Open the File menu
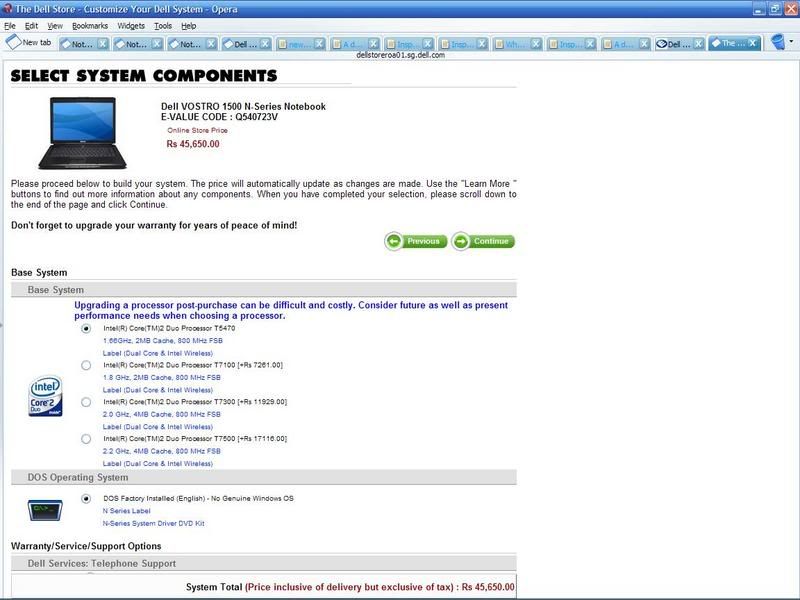This screenshot has width=800, height=600. point(10,26)
